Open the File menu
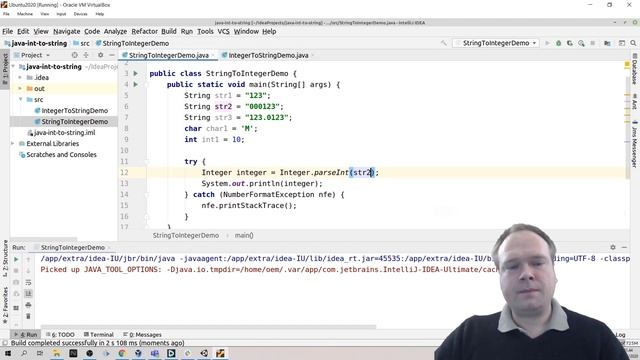Screen dimensions: 640x360 coord(7,31)
